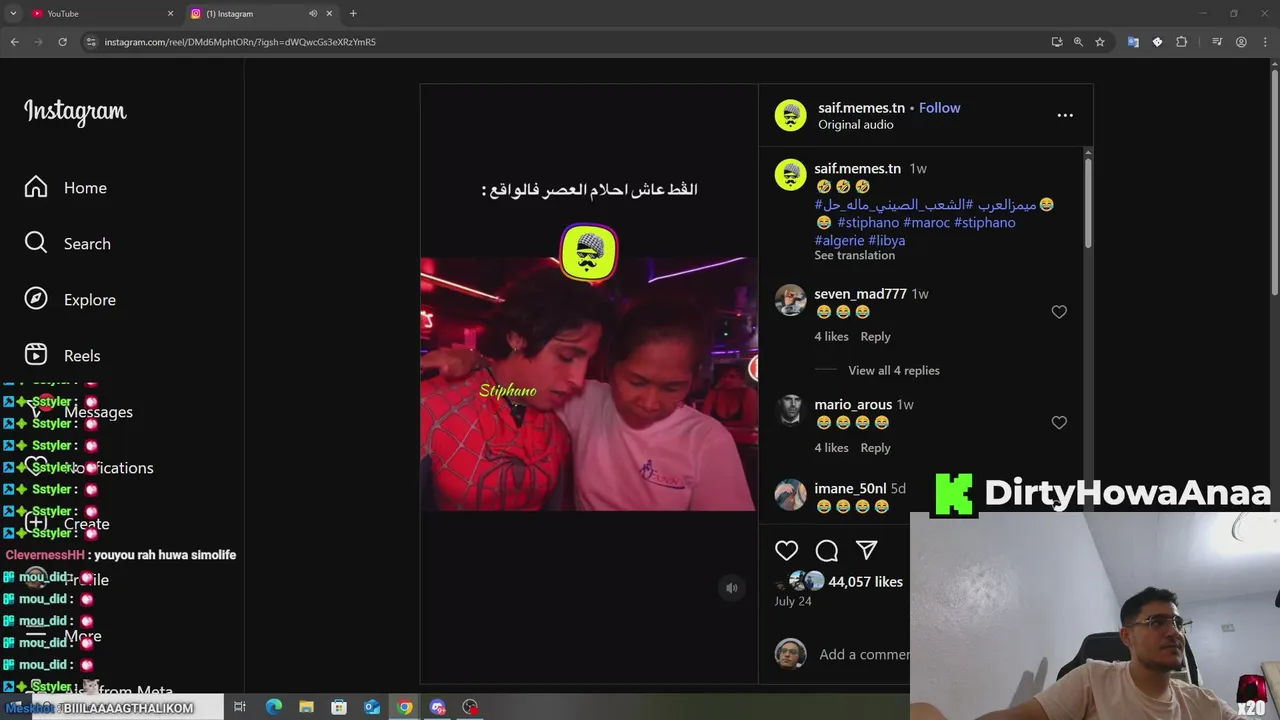Open the browser zoom magnifier icon

(x=1078, y=42)
